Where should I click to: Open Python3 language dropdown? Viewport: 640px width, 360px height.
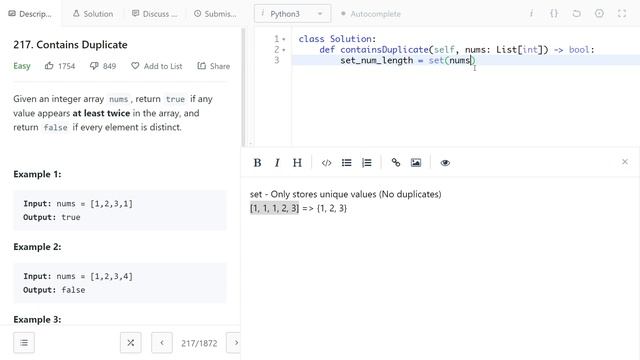point(292,14)
